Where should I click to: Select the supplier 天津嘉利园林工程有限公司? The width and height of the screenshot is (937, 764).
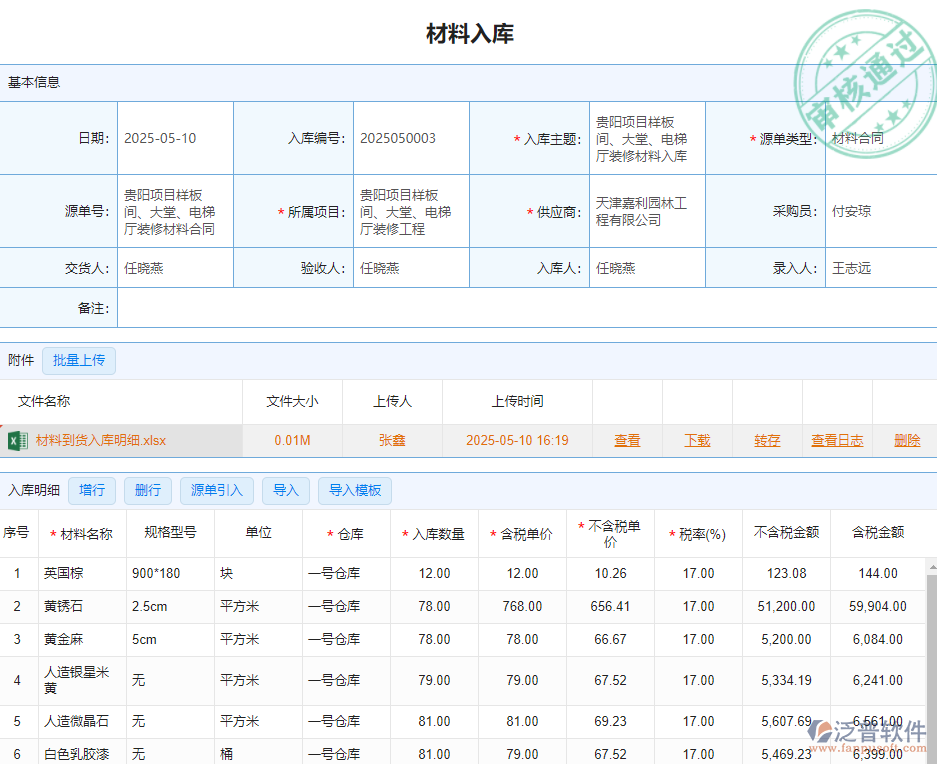point(647,211)
